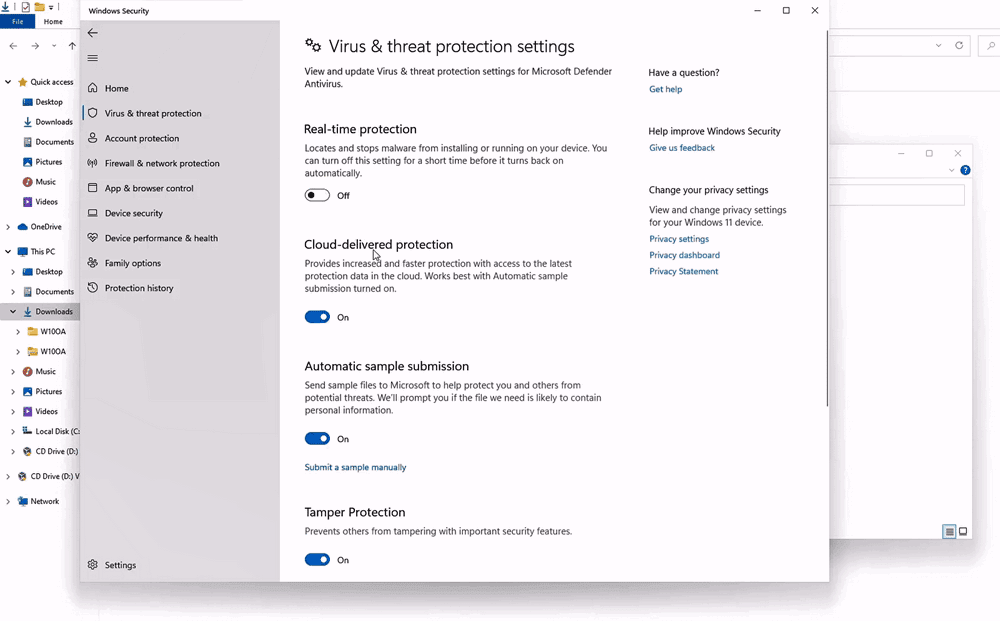The height and width of the screenshot is (621, 1000).
Task: Click the shield icon for virus protection
Action: pyautogui.click(x=92, y=112)
